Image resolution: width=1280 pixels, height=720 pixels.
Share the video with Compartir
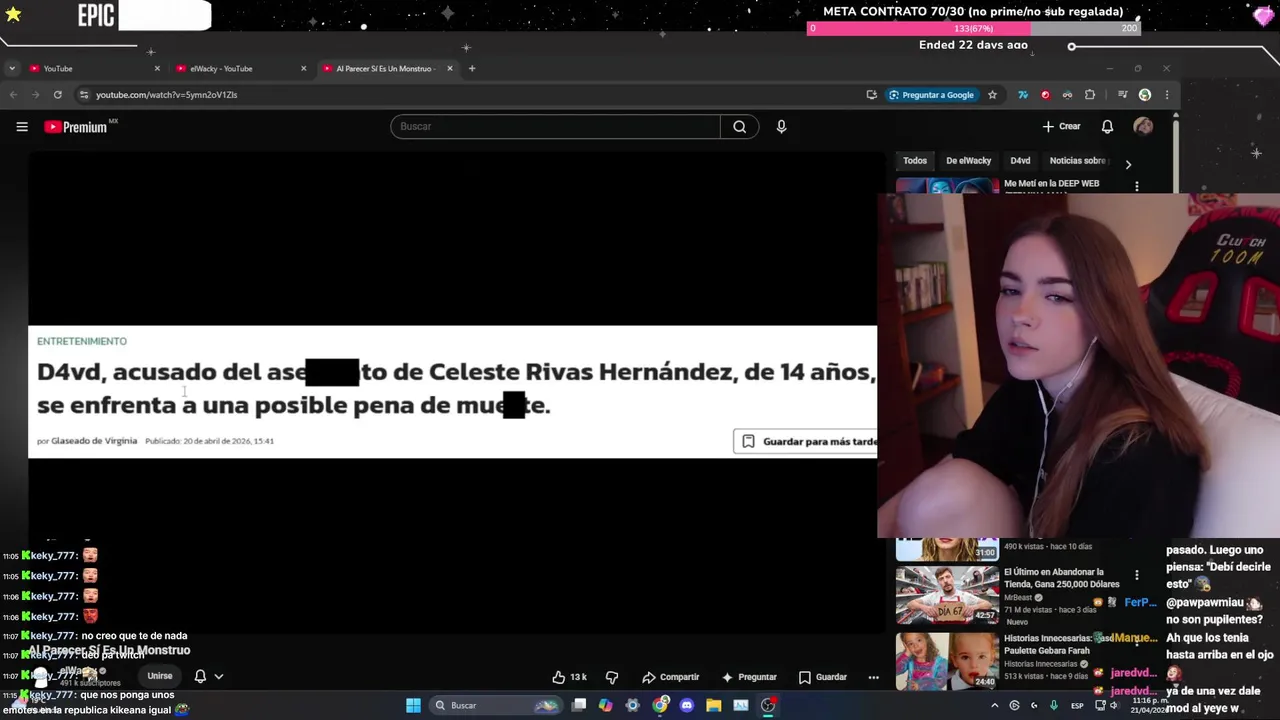click(x=671, y=677)
